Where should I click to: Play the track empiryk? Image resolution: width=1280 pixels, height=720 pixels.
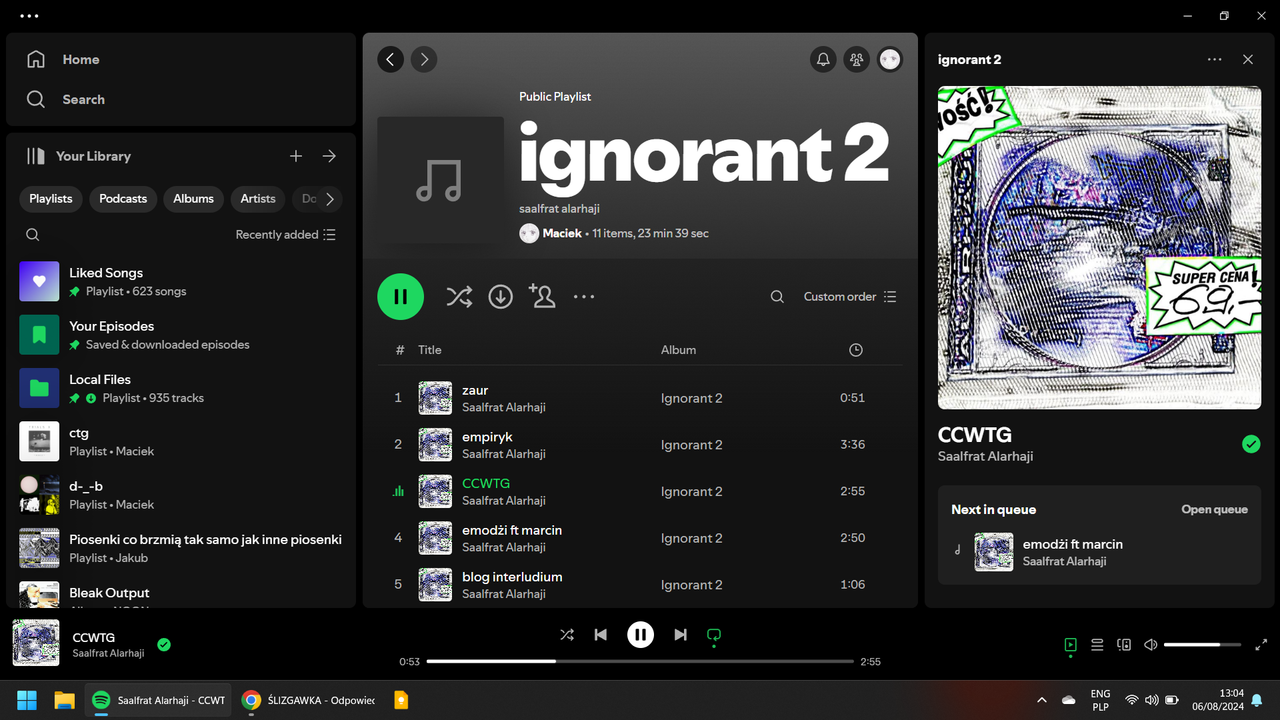point(640,444)
